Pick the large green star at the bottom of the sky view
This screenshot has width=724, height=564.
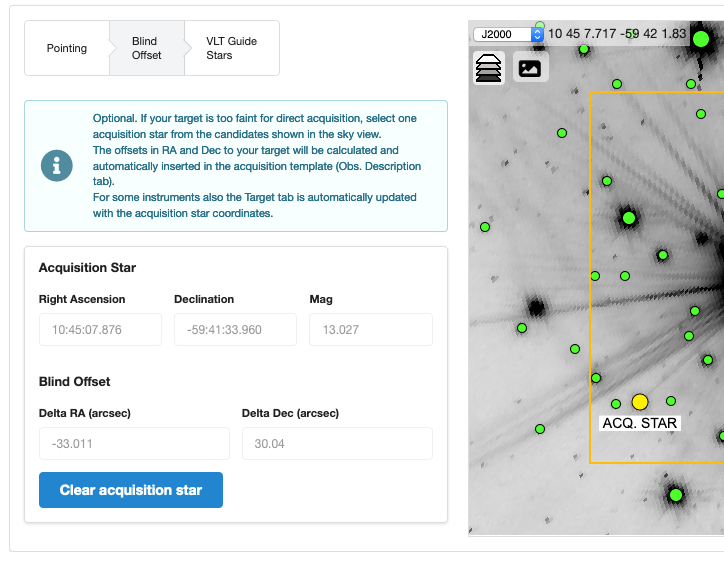pyautogui.click(x=676, y=494)
